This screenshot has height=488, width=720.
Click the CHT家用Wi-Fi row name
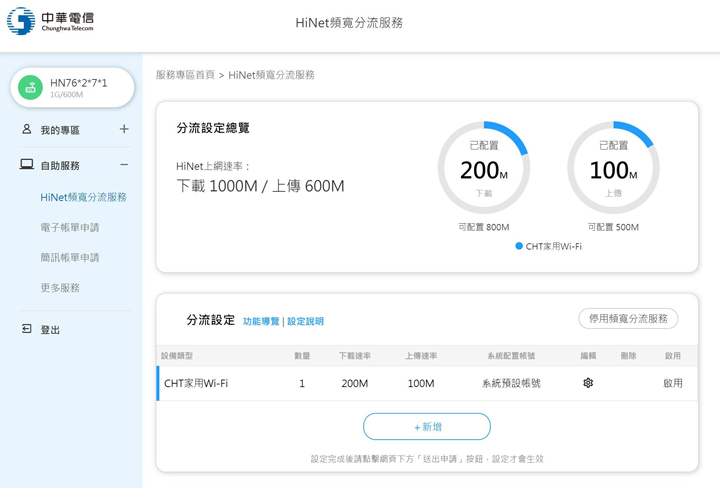pos(196,383)
